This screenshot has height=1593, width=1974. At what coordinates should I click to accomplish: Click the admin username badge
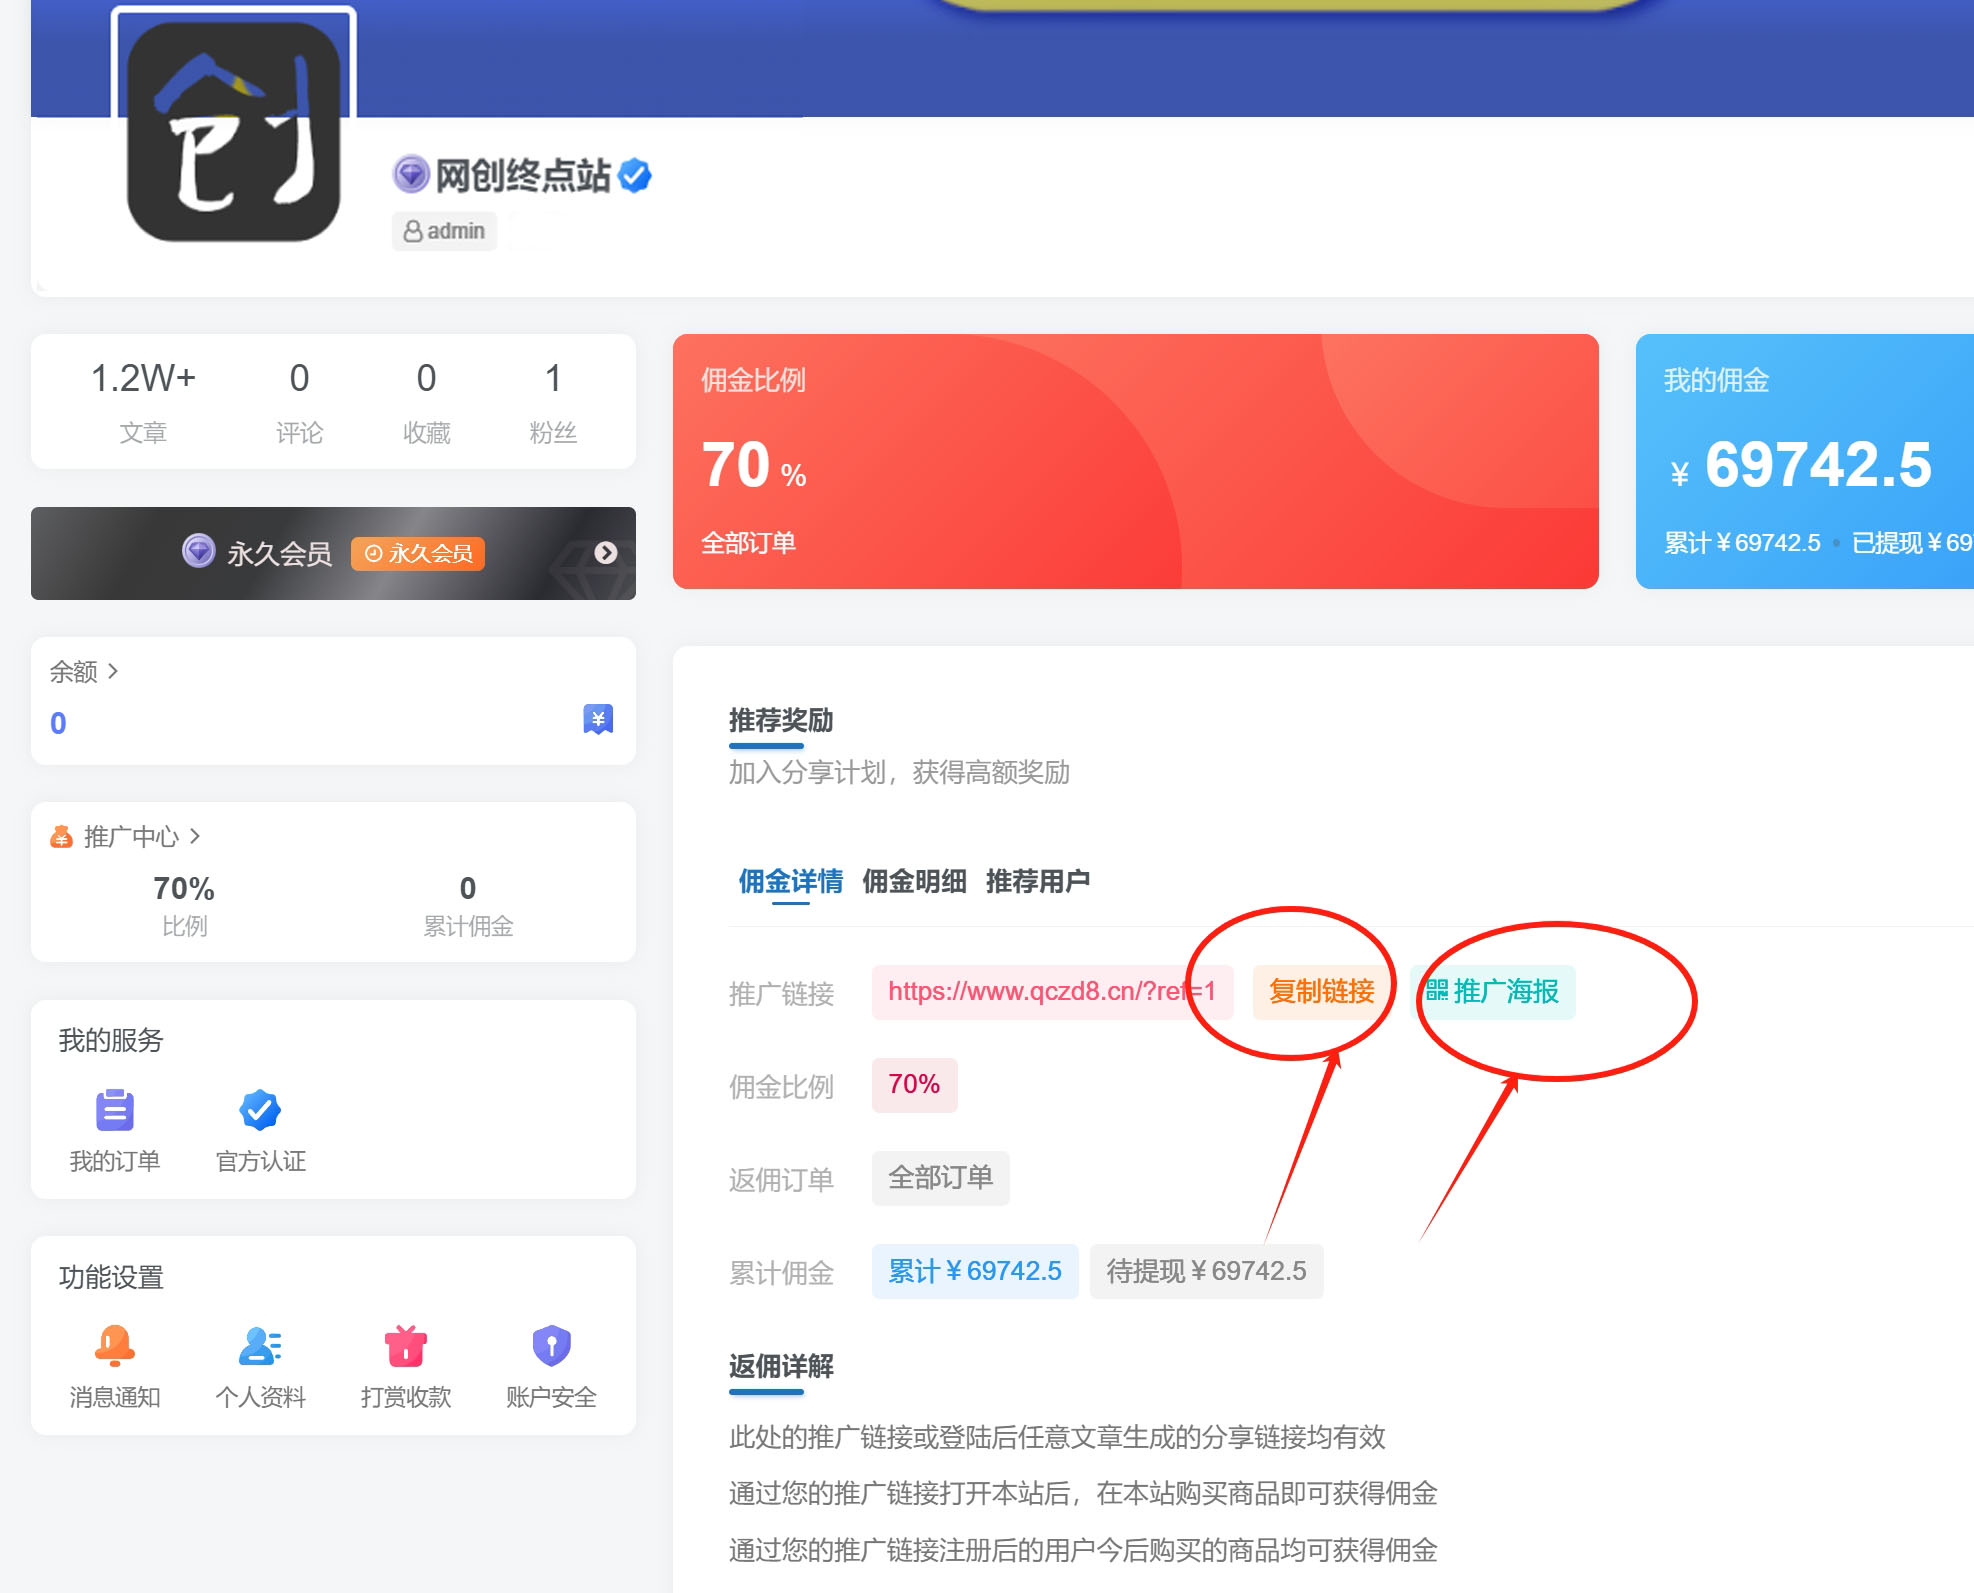pos(443,230)
